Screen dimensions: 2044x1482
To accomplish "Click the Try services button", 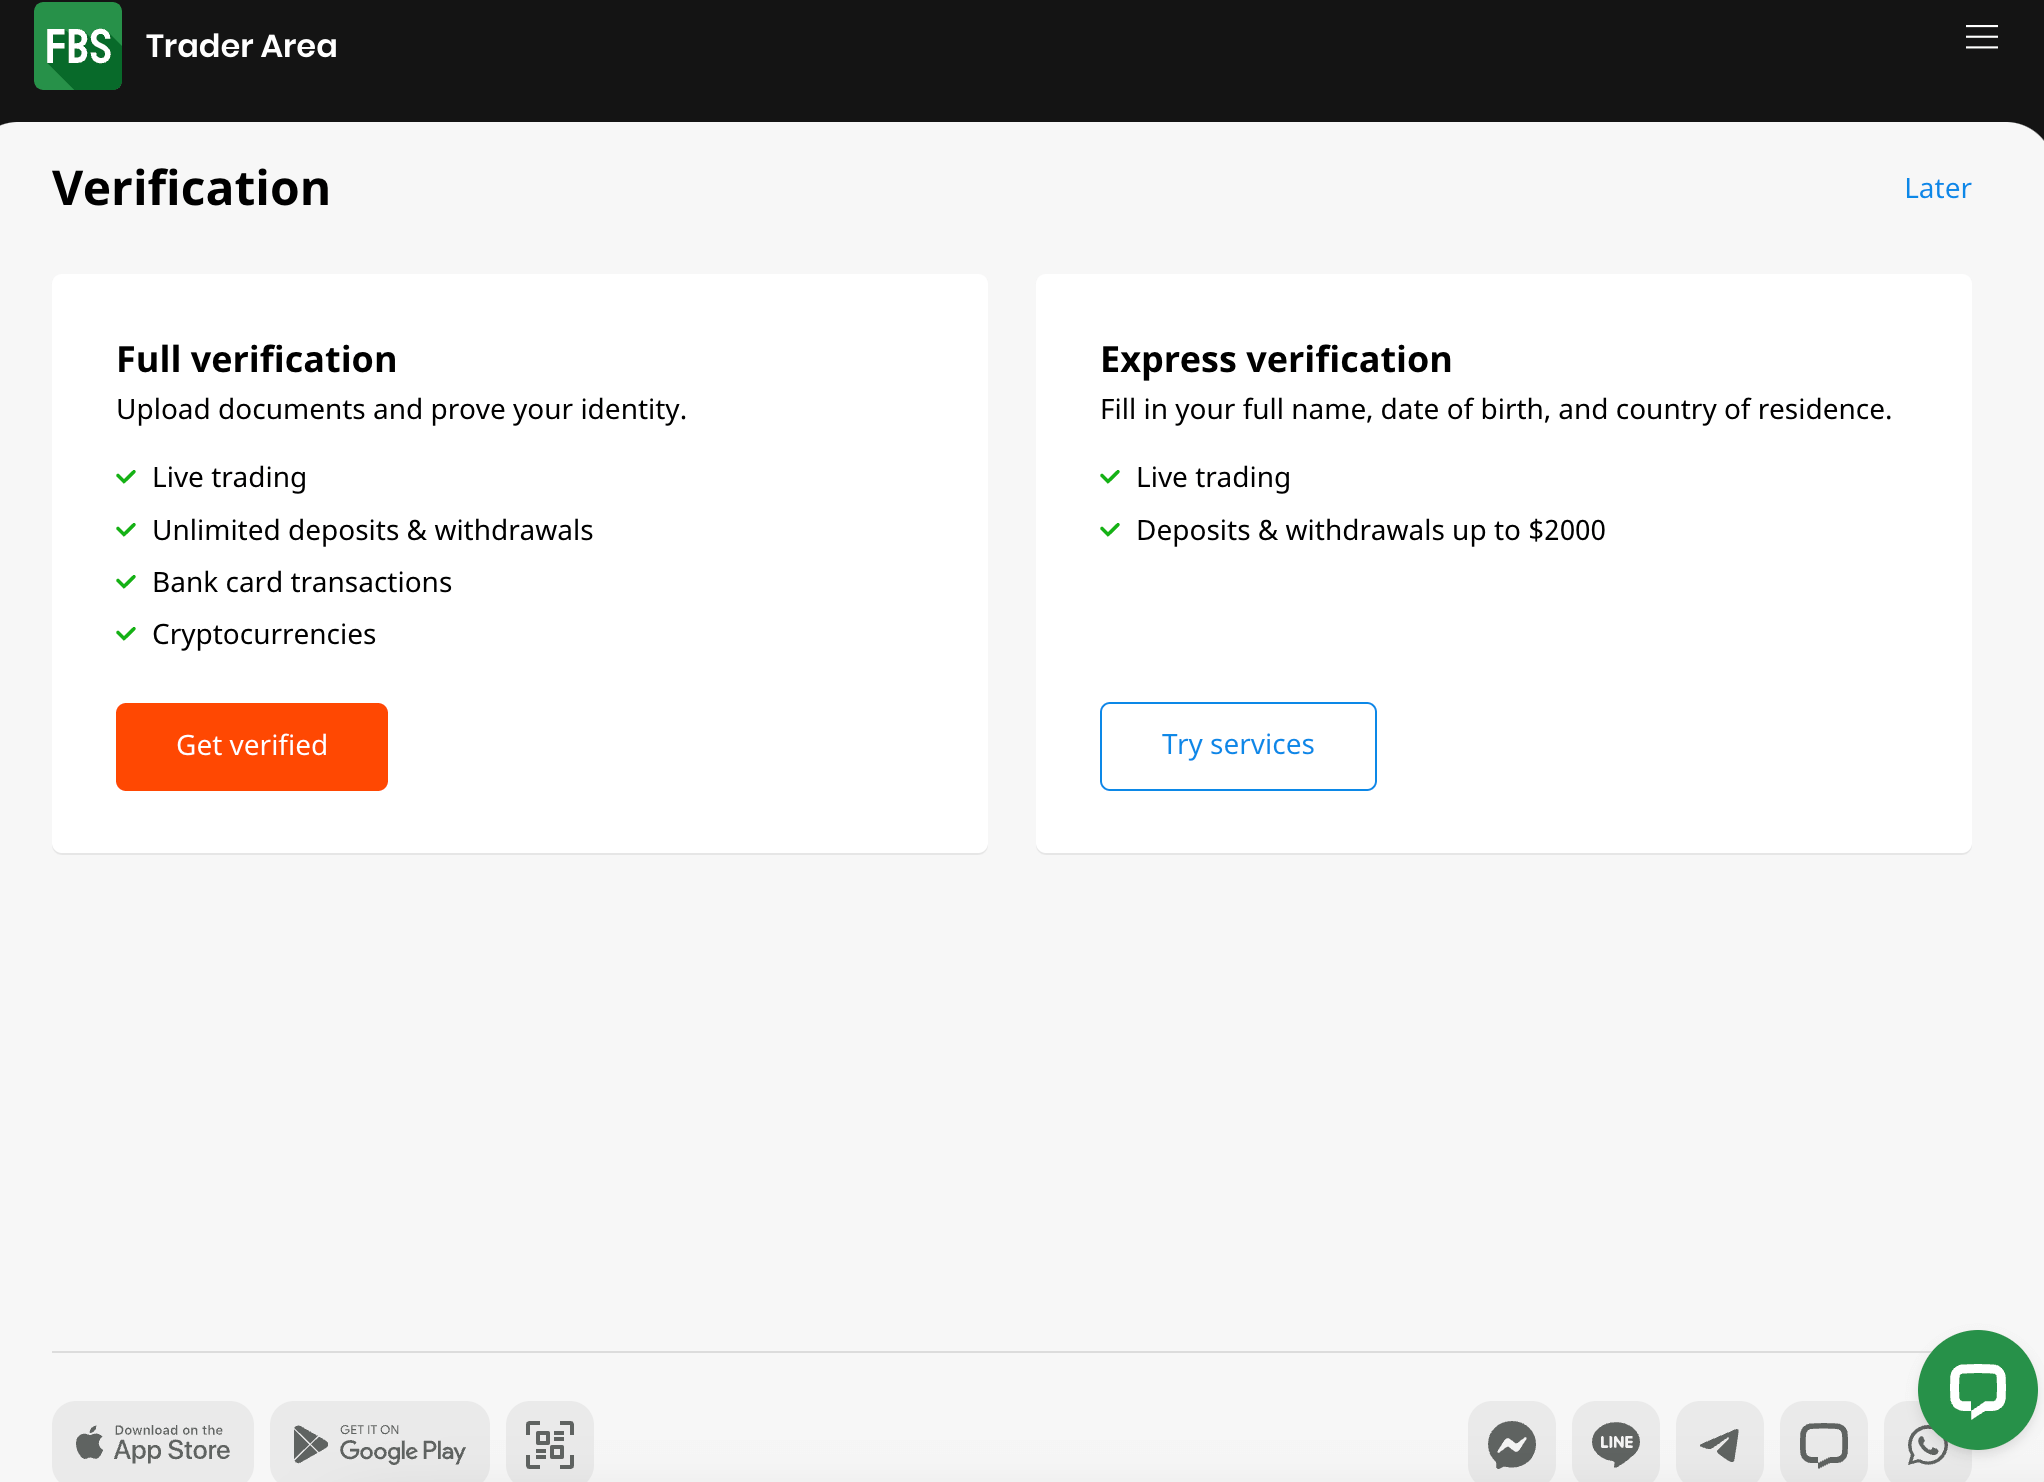I will pyautogui.click(x=1238, y=746).
